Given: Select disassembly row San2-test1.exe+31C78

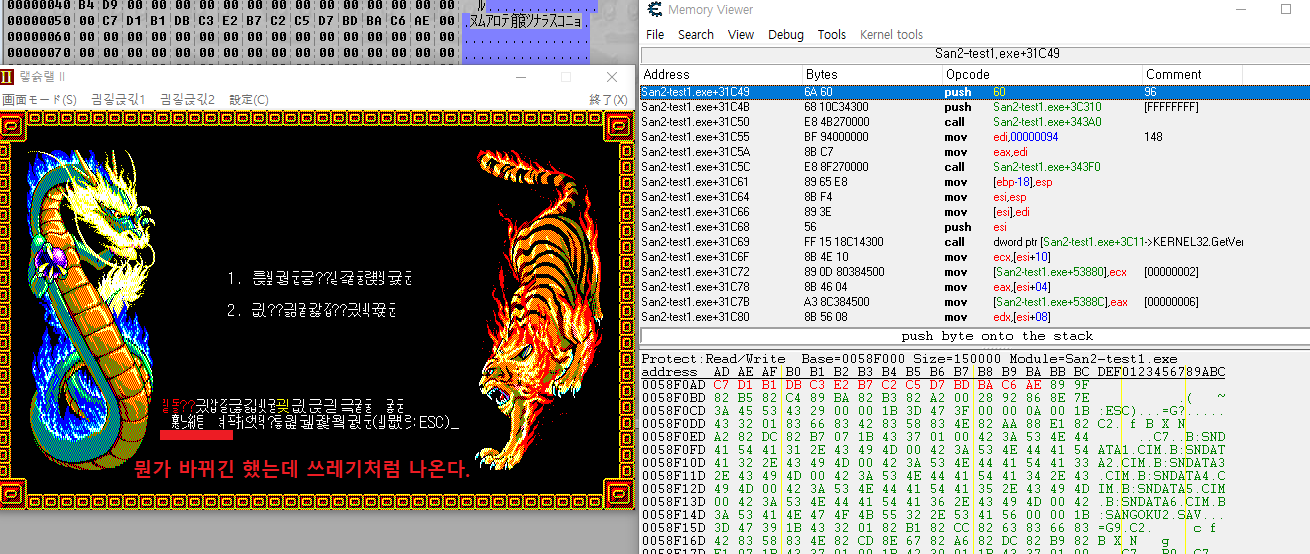Looking at the screenshot, I should point(975,286).
